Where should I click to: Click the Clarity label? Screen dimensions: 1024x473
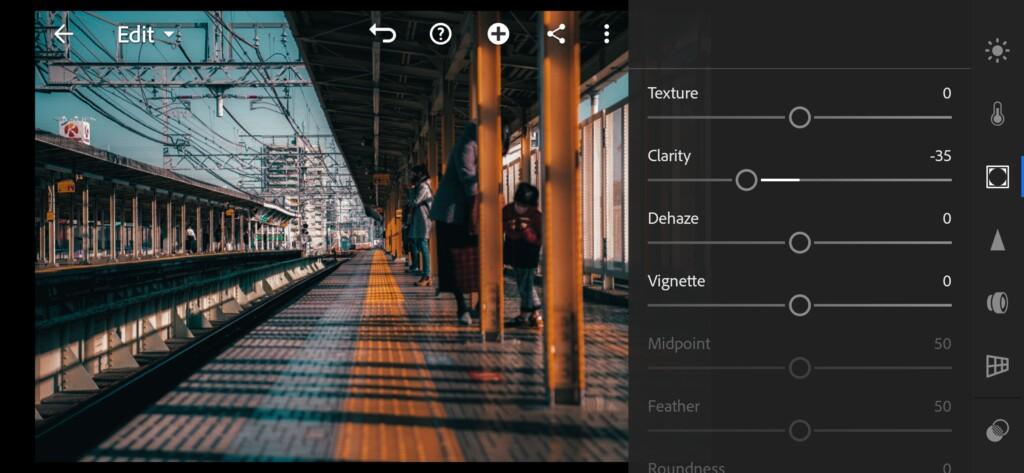669,155
